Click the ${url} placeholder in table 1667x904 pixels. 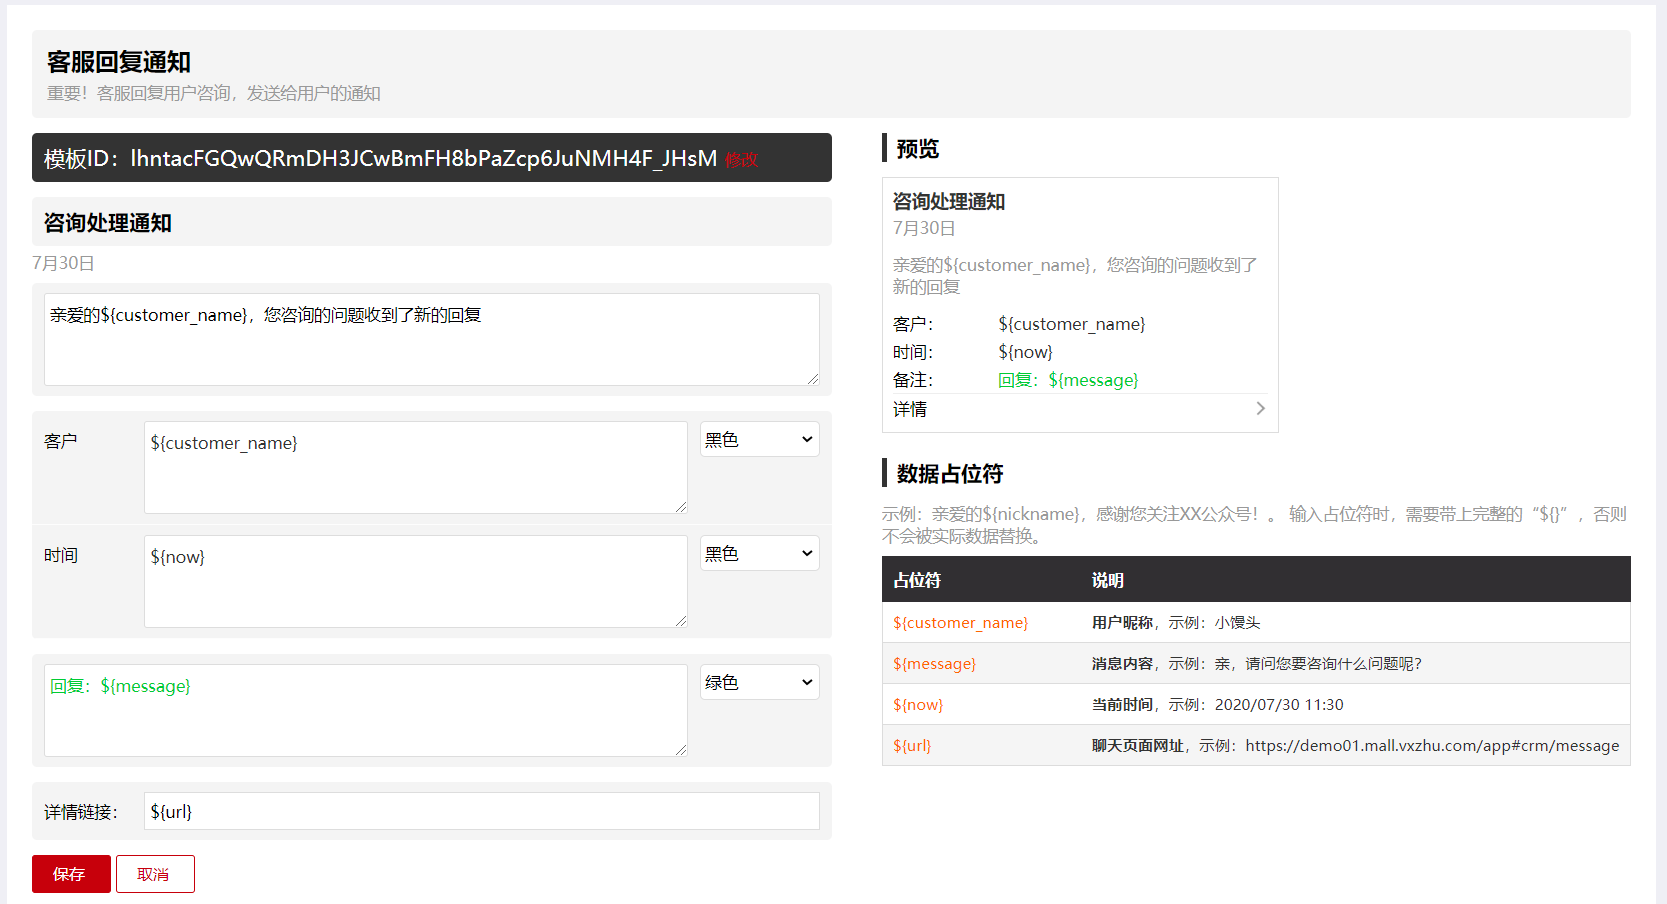(x=911, y=746)
